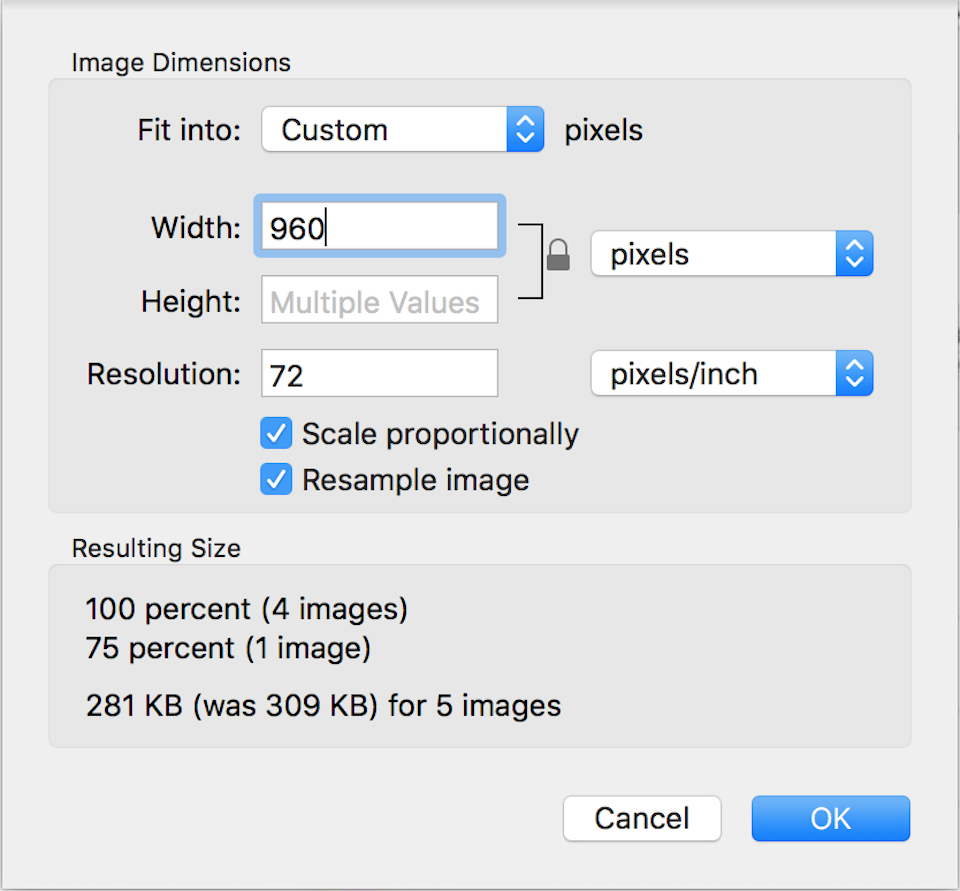
Task: Click the 'Resample image' label text
Action: coord(415,480)
